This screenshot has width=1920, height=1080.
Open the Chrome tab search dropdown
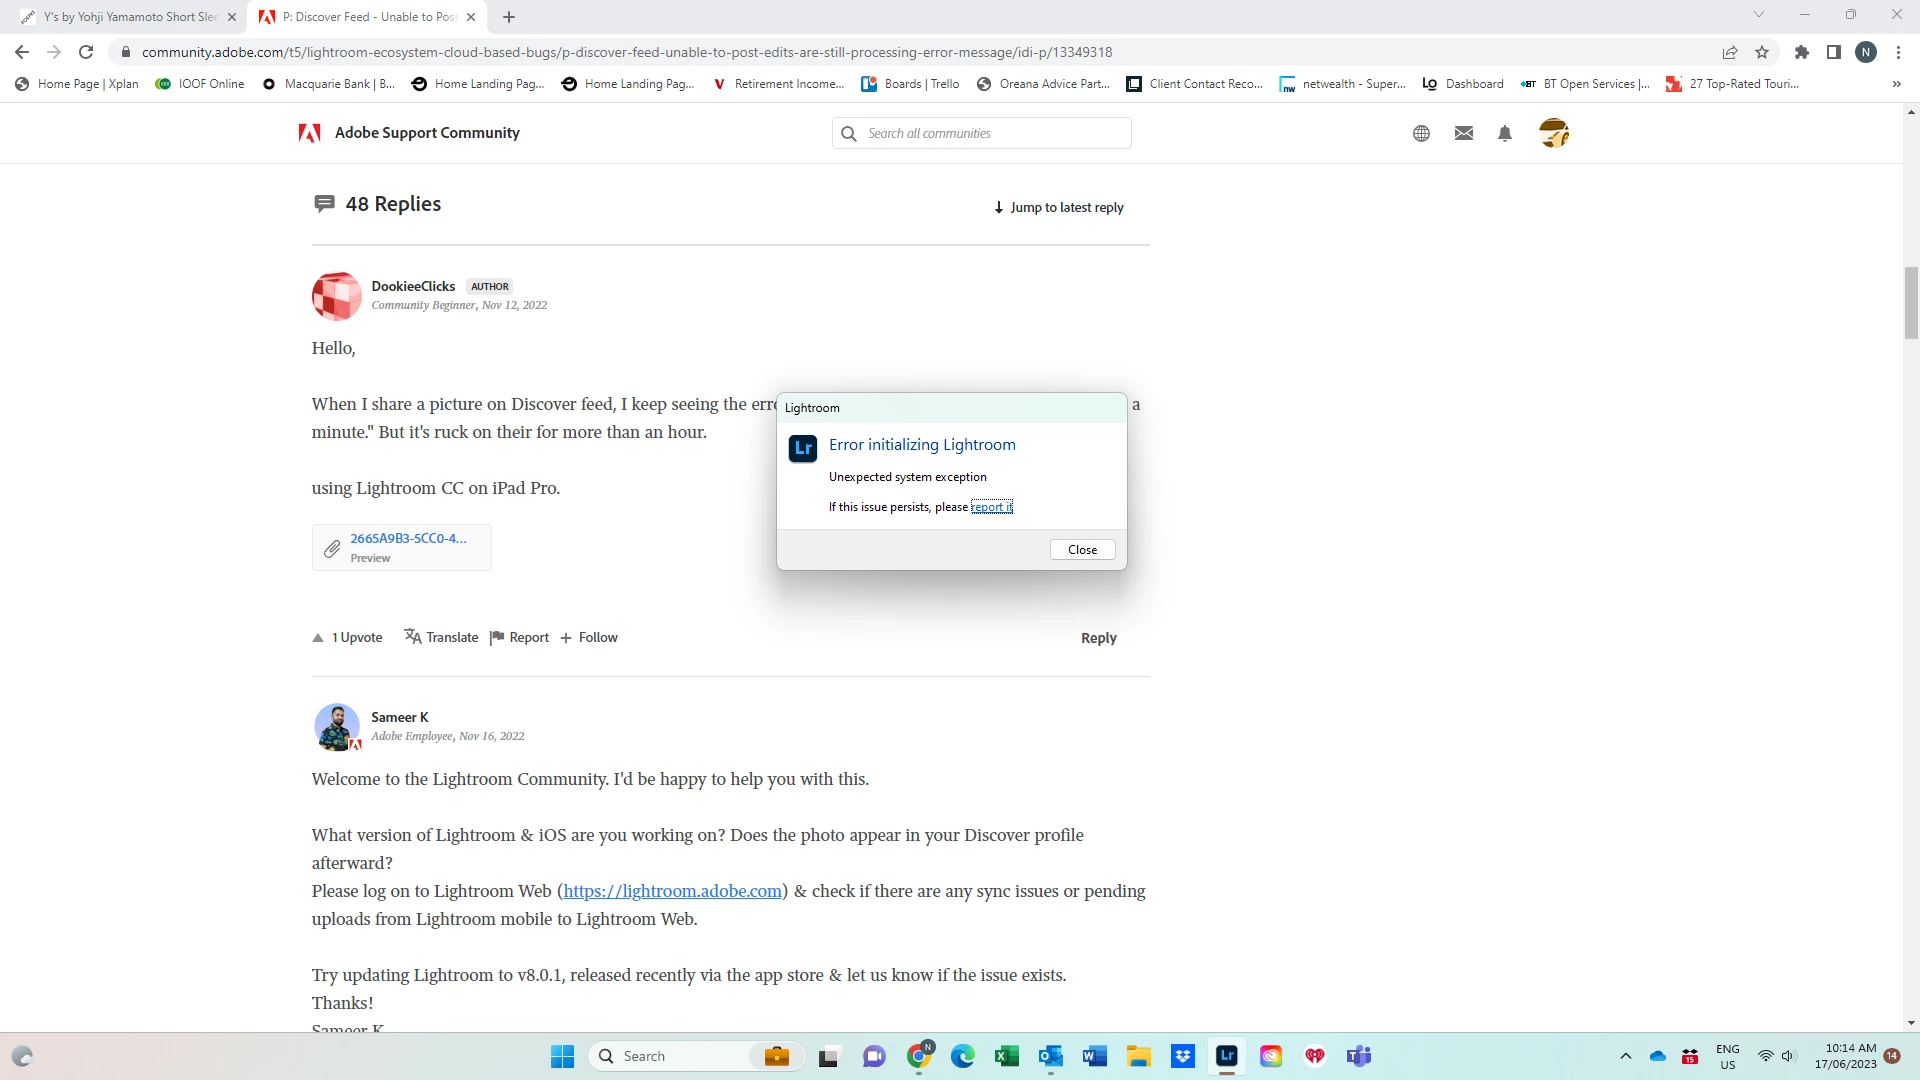pos(1758,15)
